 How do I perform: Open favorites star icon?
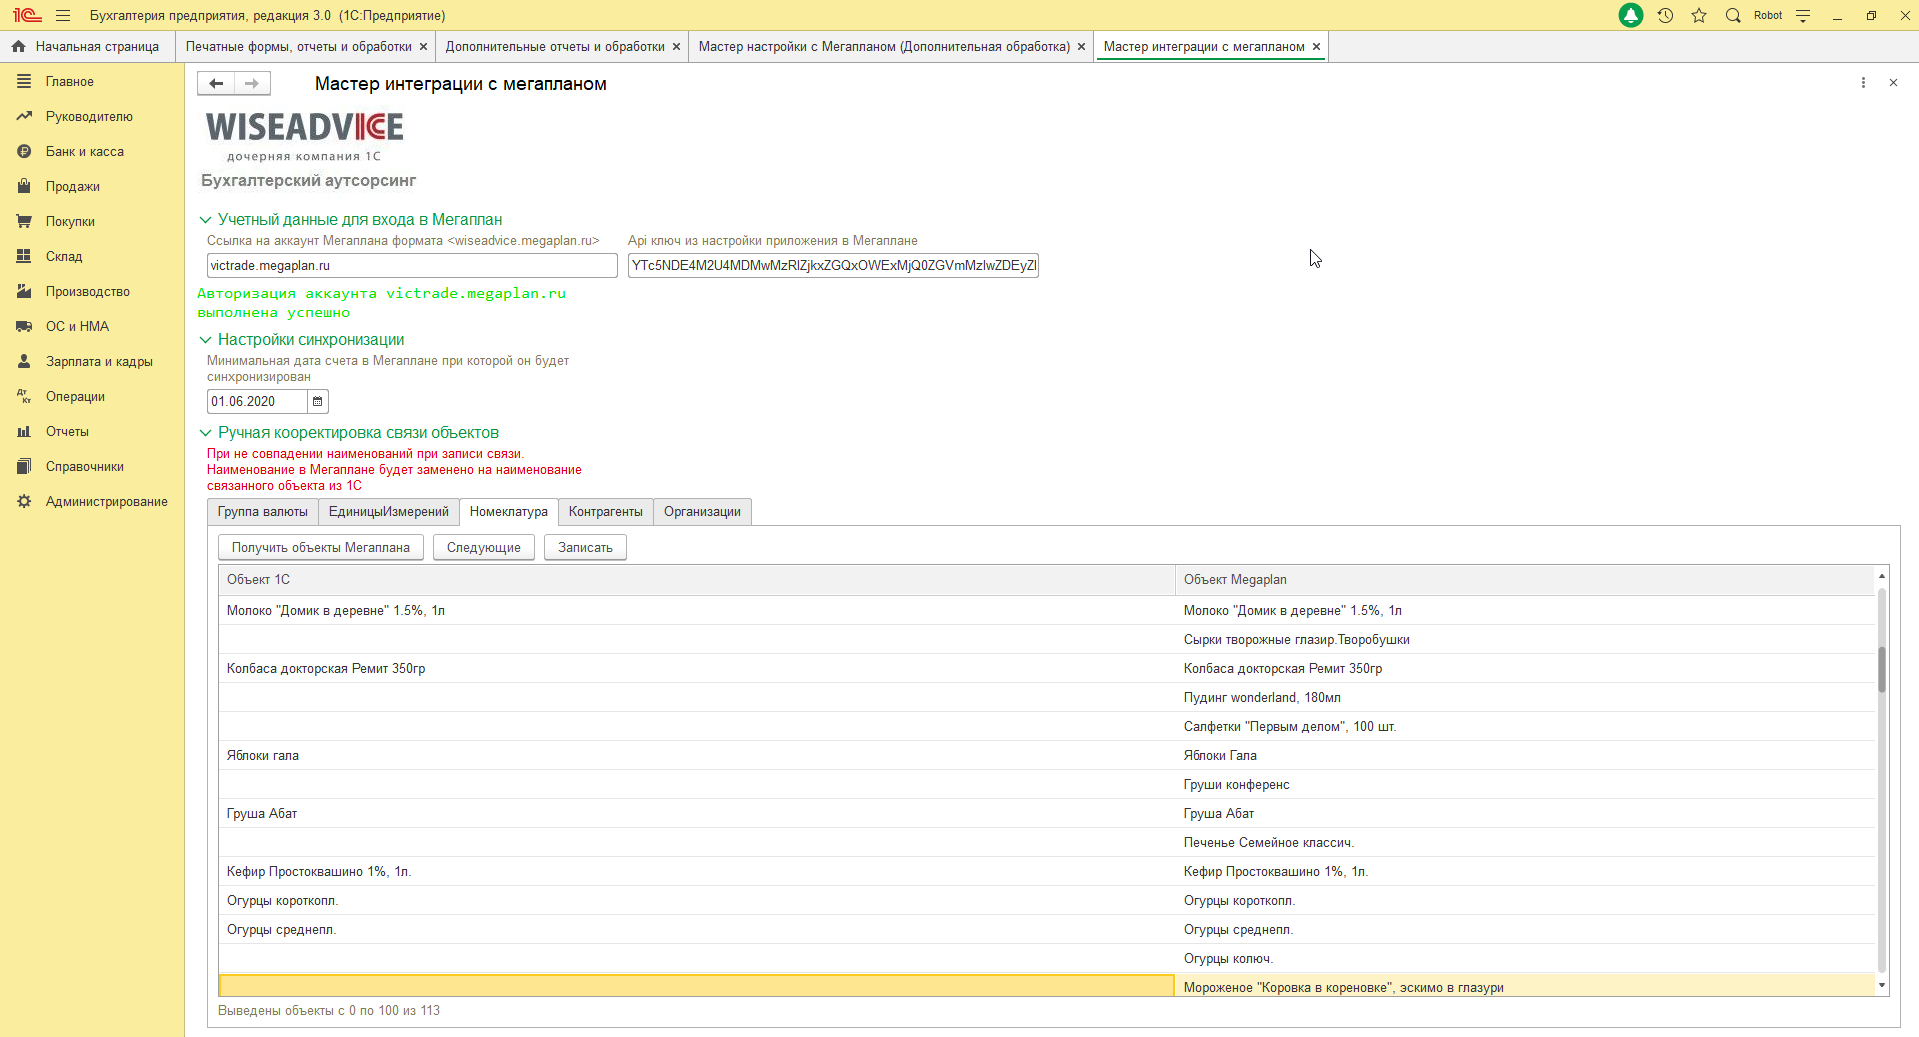coord(1699,15)
